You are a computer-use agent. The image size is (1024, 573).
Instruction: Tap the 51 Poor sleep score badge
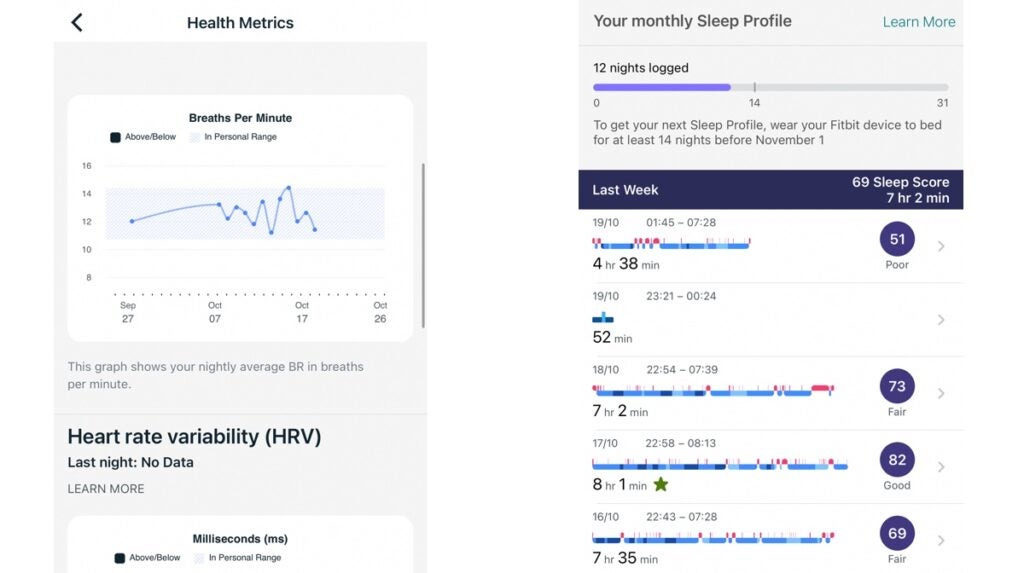coord(896,240)
